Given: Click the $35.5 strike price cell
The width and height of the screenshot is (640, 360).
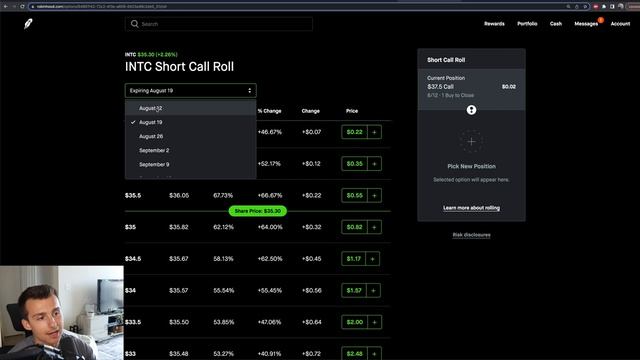Looking at the screenshot, I should (x=133, y=196).
